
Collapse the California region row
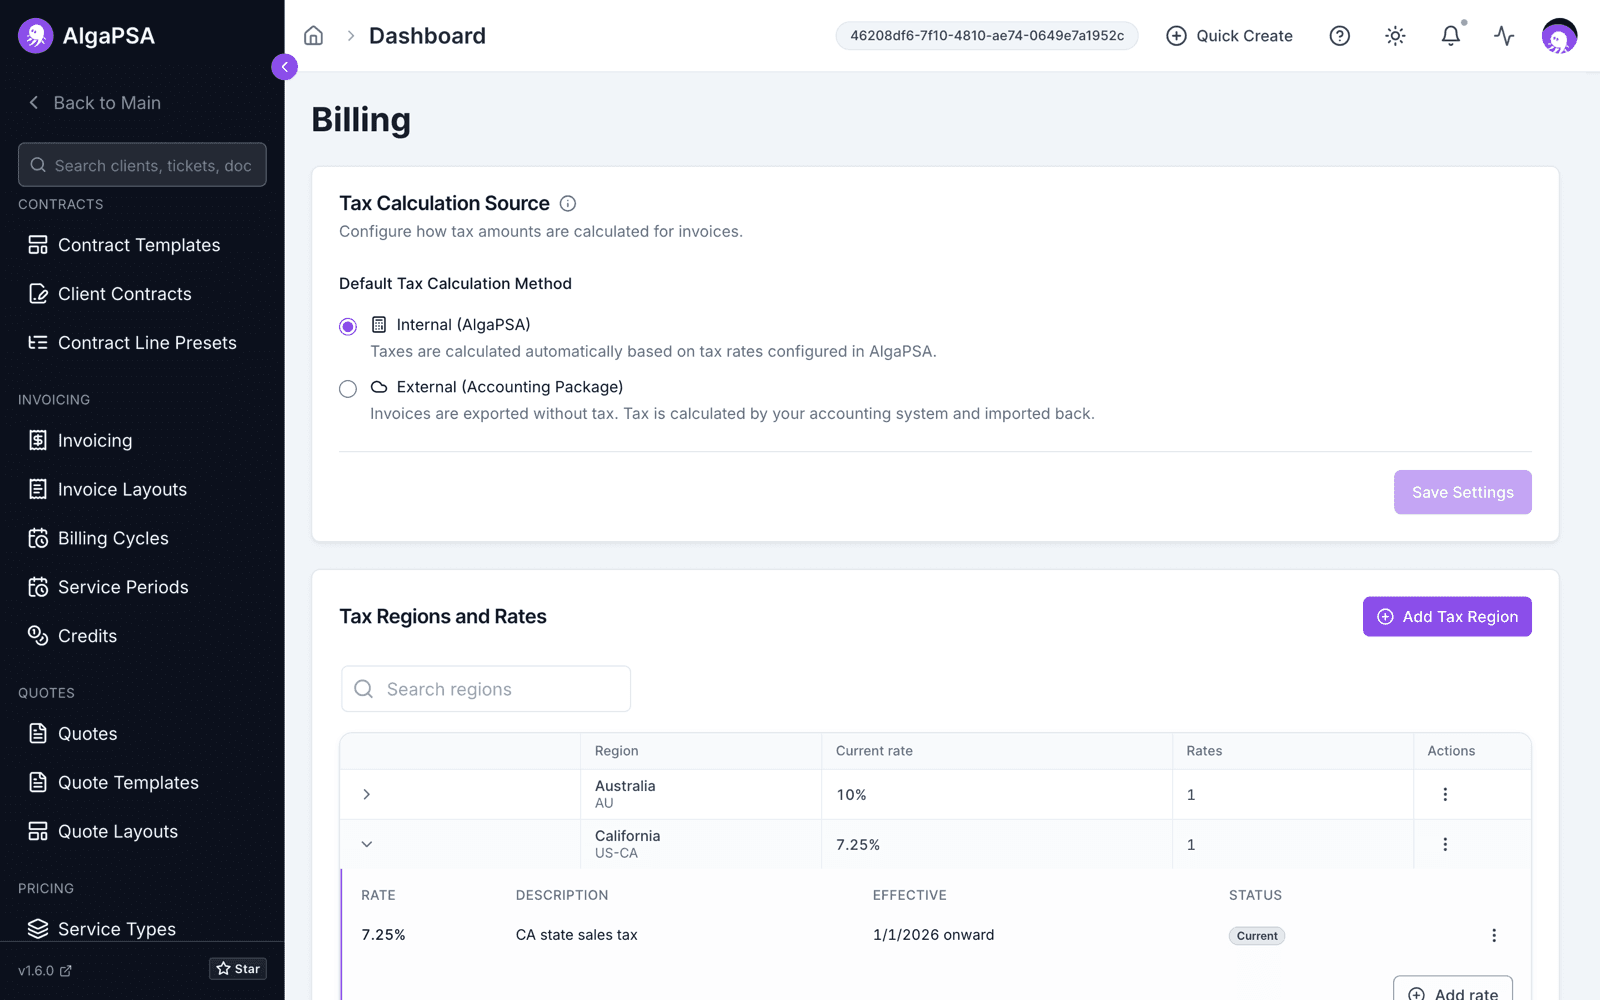pos(367,844)
